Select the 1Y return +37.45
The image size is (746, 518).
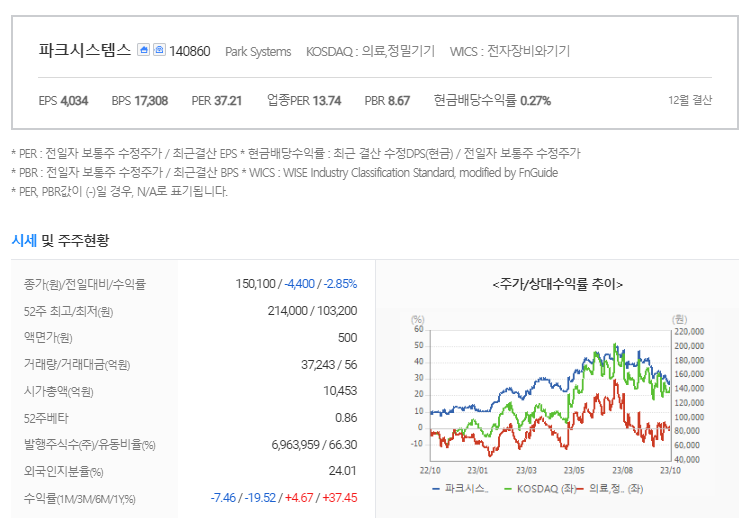tap(340, 498)
